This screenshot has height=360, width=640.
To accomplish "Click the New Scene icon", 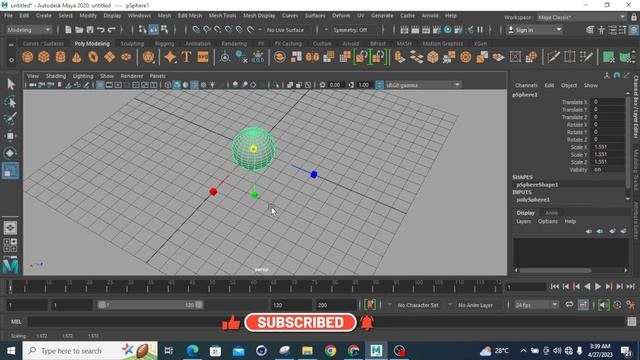I will (x=68, y=30).
